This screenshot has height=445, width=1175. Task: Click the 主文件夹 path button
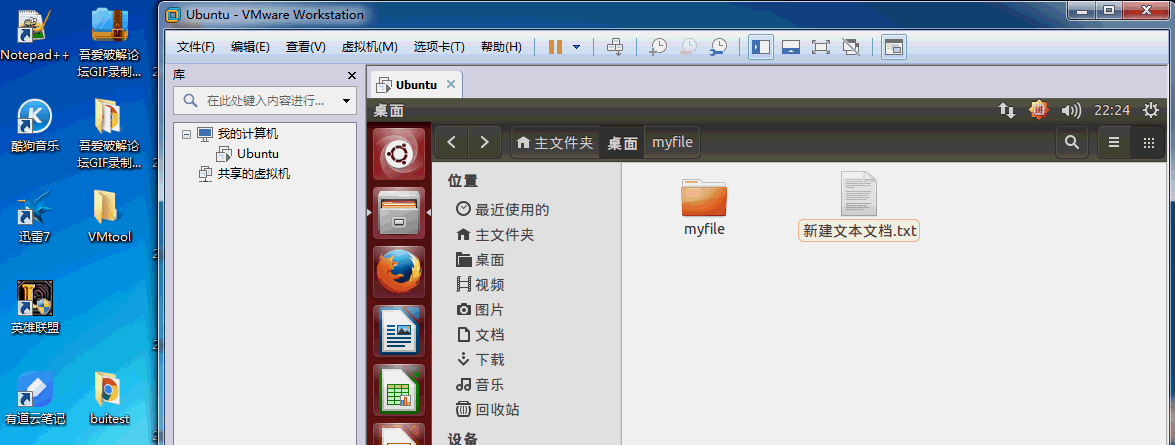(555, 142)
